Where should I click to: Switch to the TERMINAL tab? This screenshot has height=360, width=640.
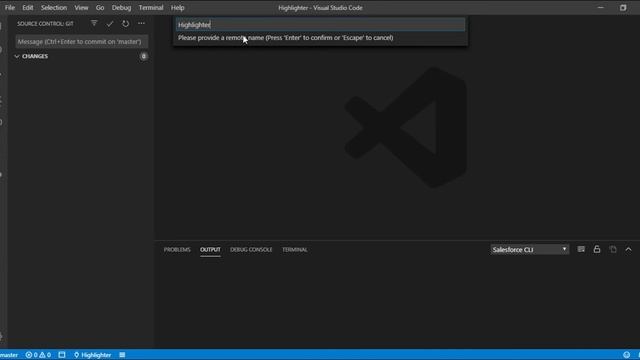tap(295, 249)
